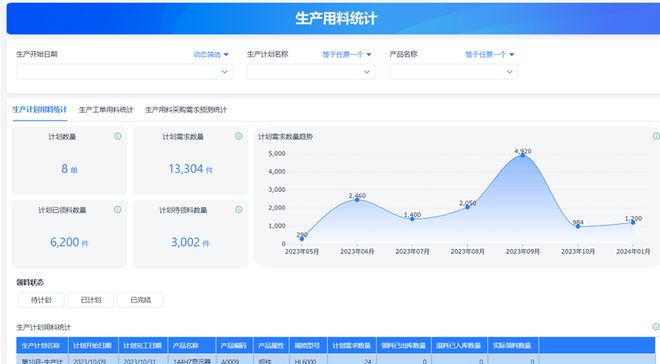Open 等于任意一个 dropdown for 产品名称

[490, 54]
